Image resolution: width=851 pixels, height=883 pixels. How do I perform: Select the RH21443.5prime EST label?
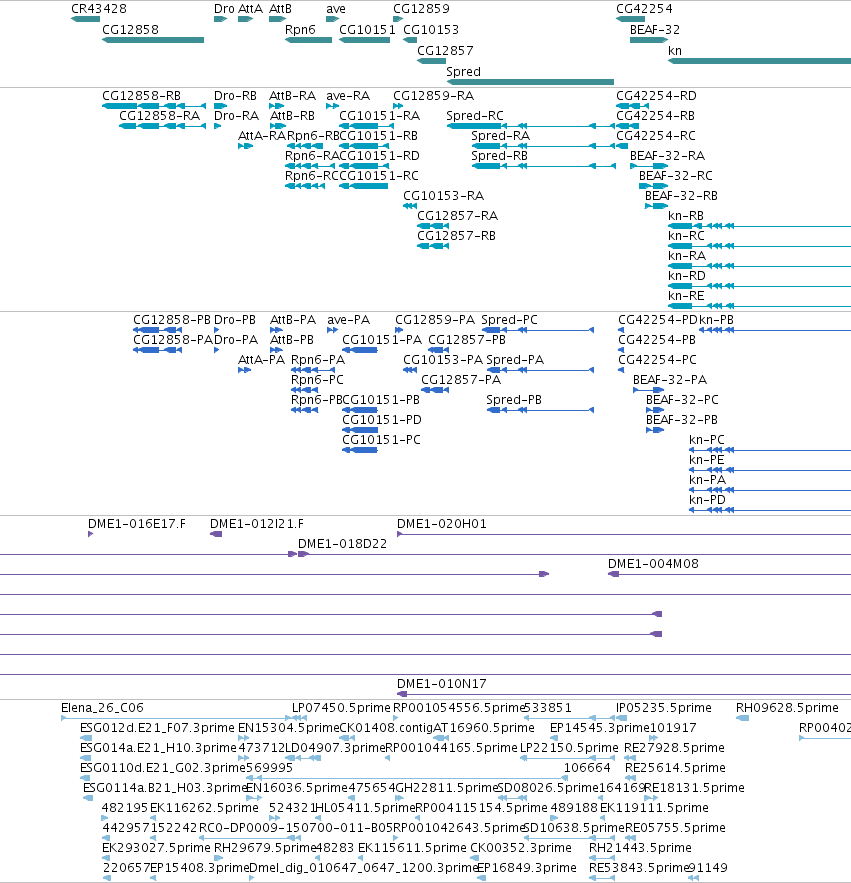640,848
